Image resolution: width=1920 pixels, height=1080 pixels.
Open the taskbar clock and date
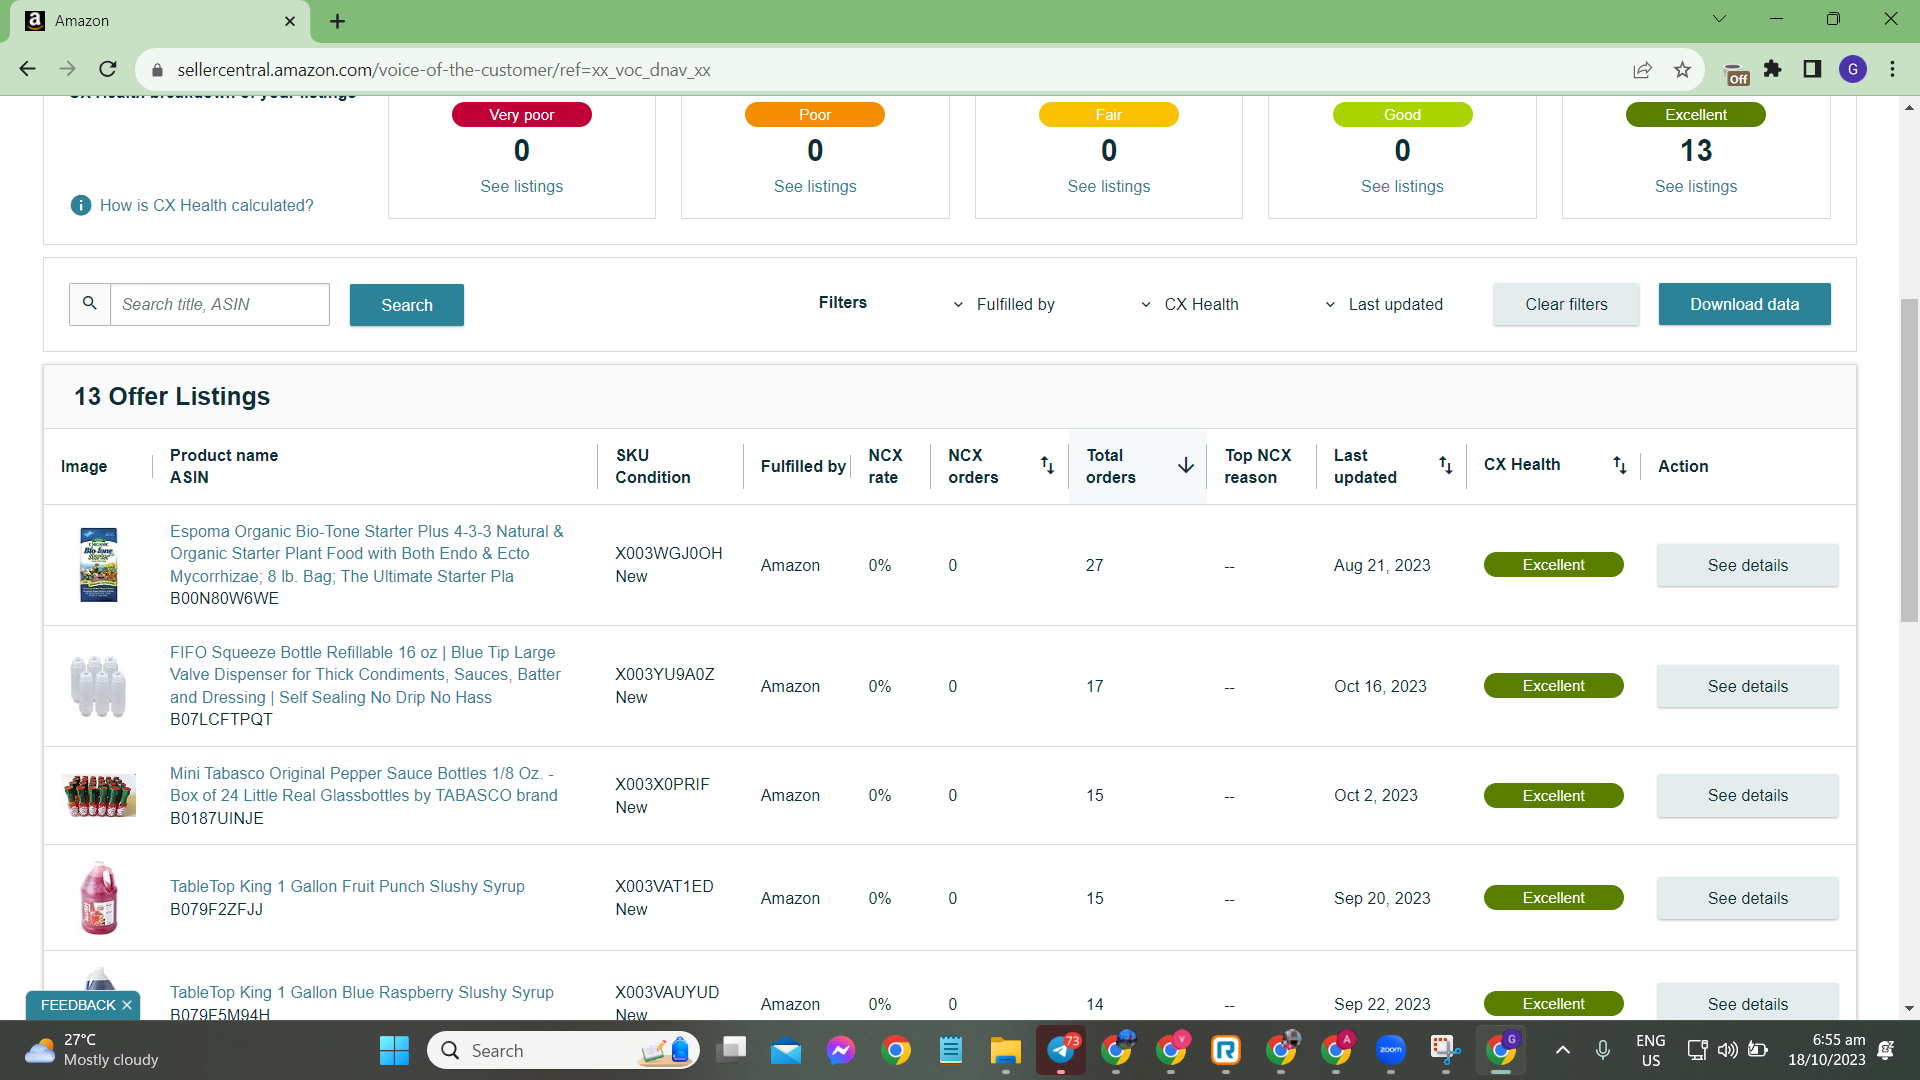[x=1827, y=1050]
